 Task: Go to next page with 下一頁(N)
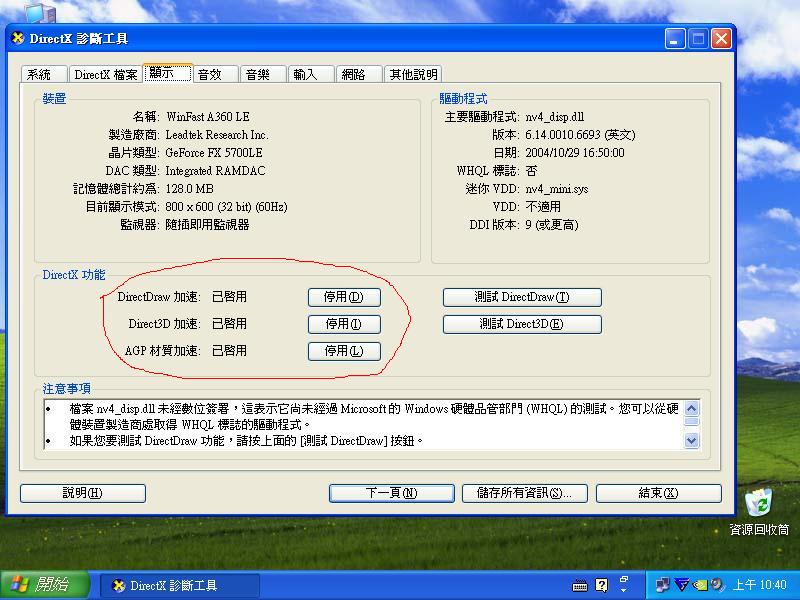click(391, 493)
